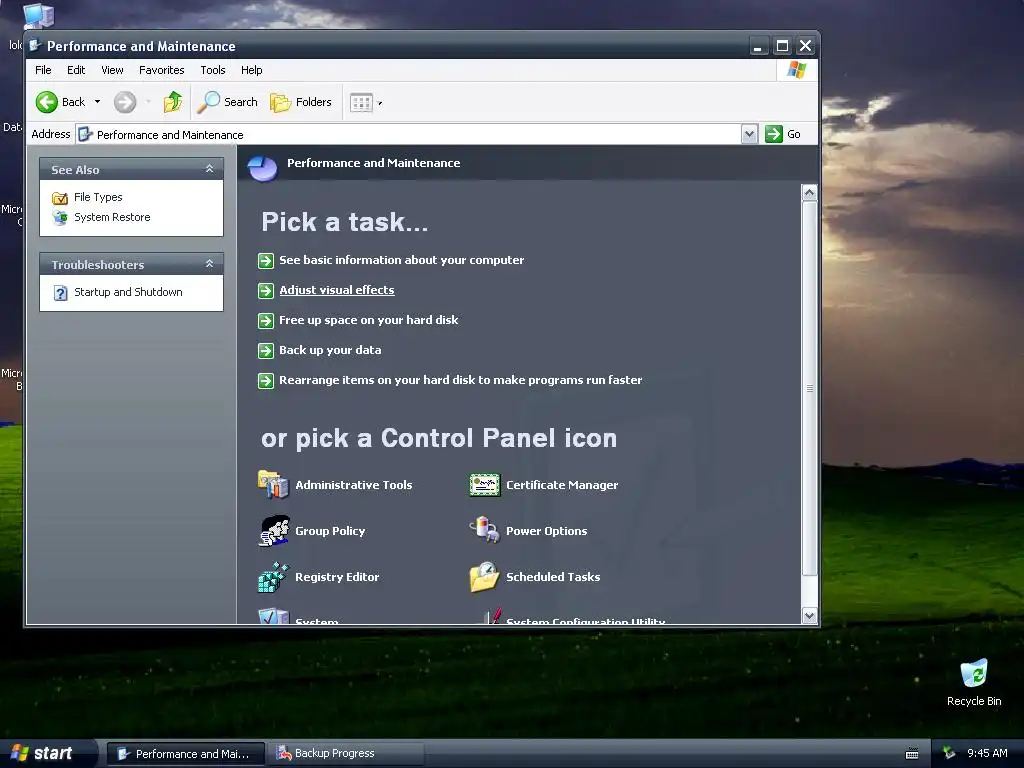Collapse the Troubleshooters panel

[x=210, y=264]
